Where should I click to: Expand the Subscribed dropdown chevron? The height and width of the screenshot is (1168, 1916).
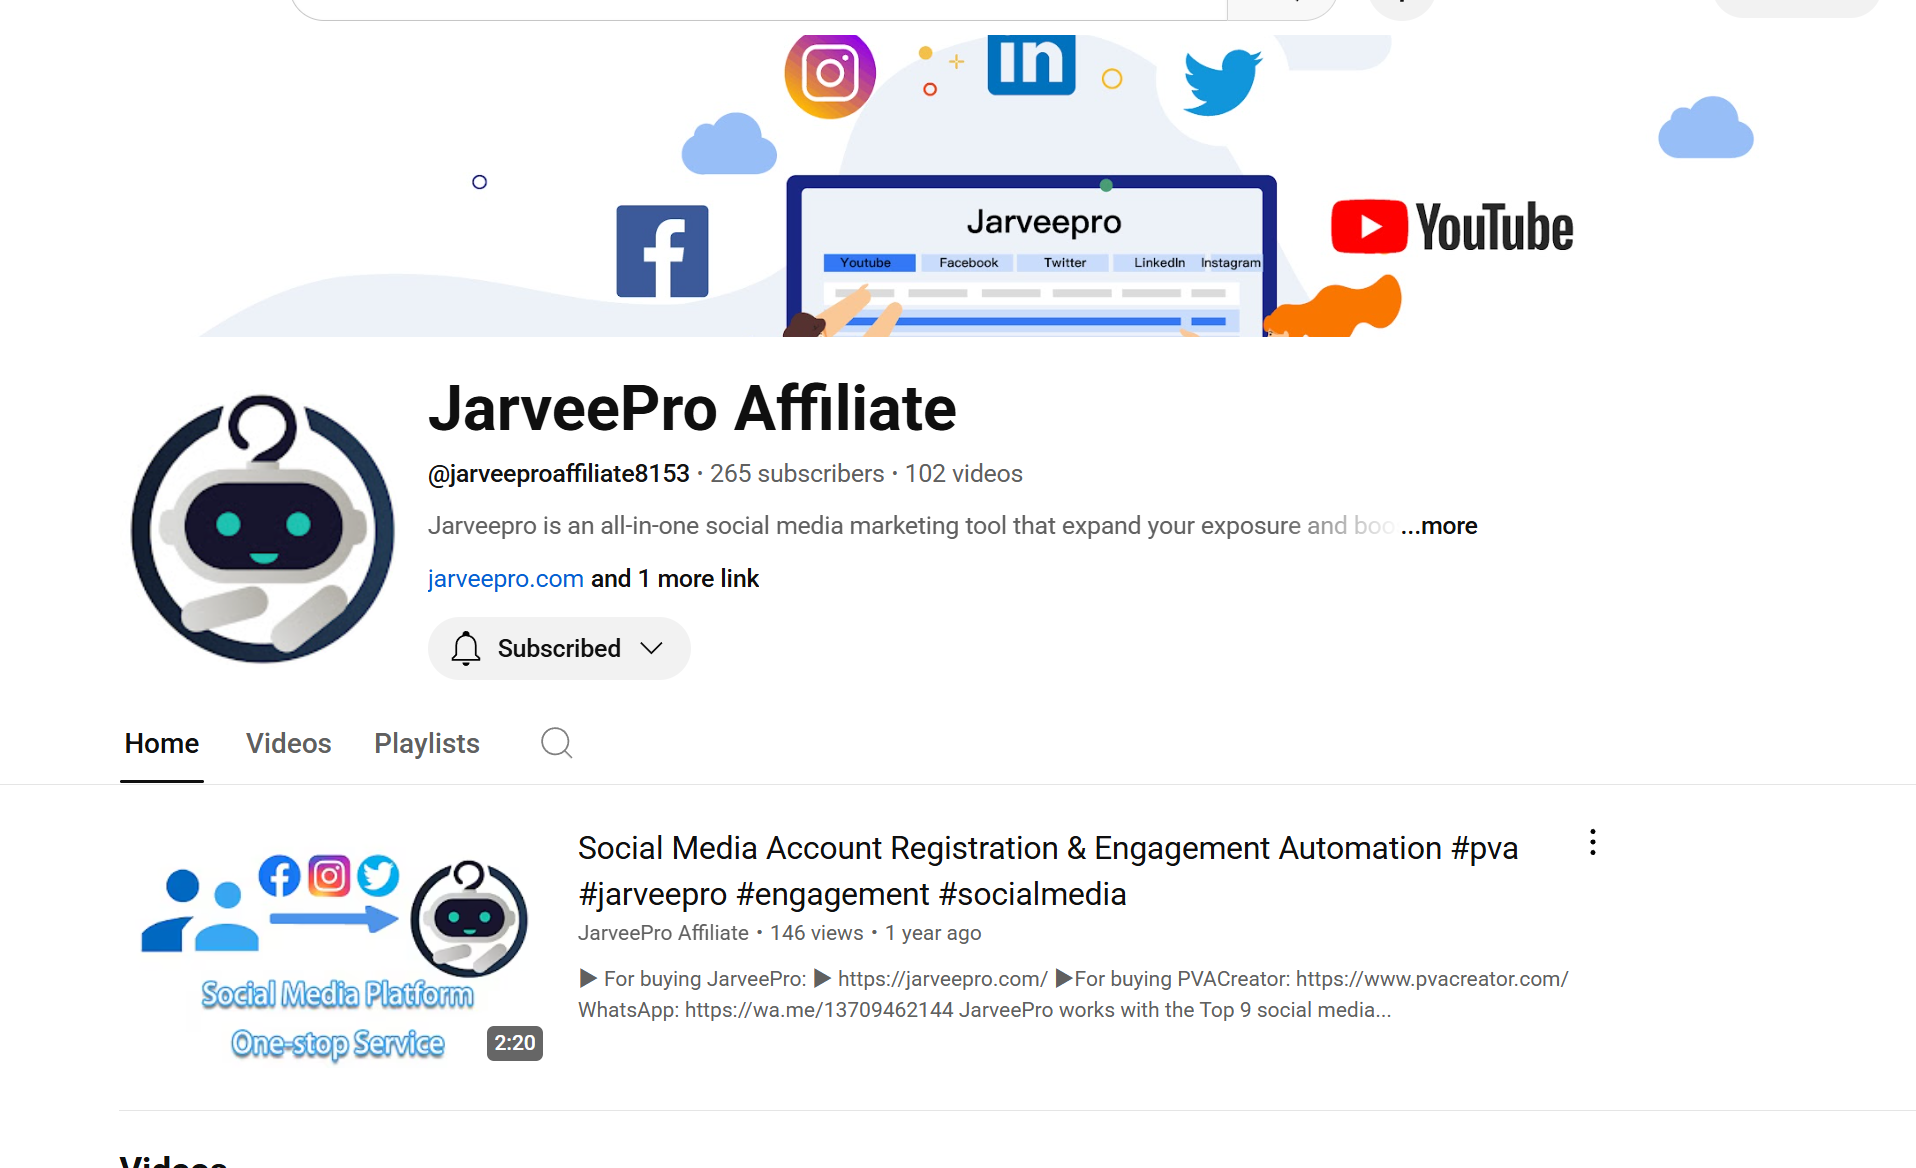(652, 648)
